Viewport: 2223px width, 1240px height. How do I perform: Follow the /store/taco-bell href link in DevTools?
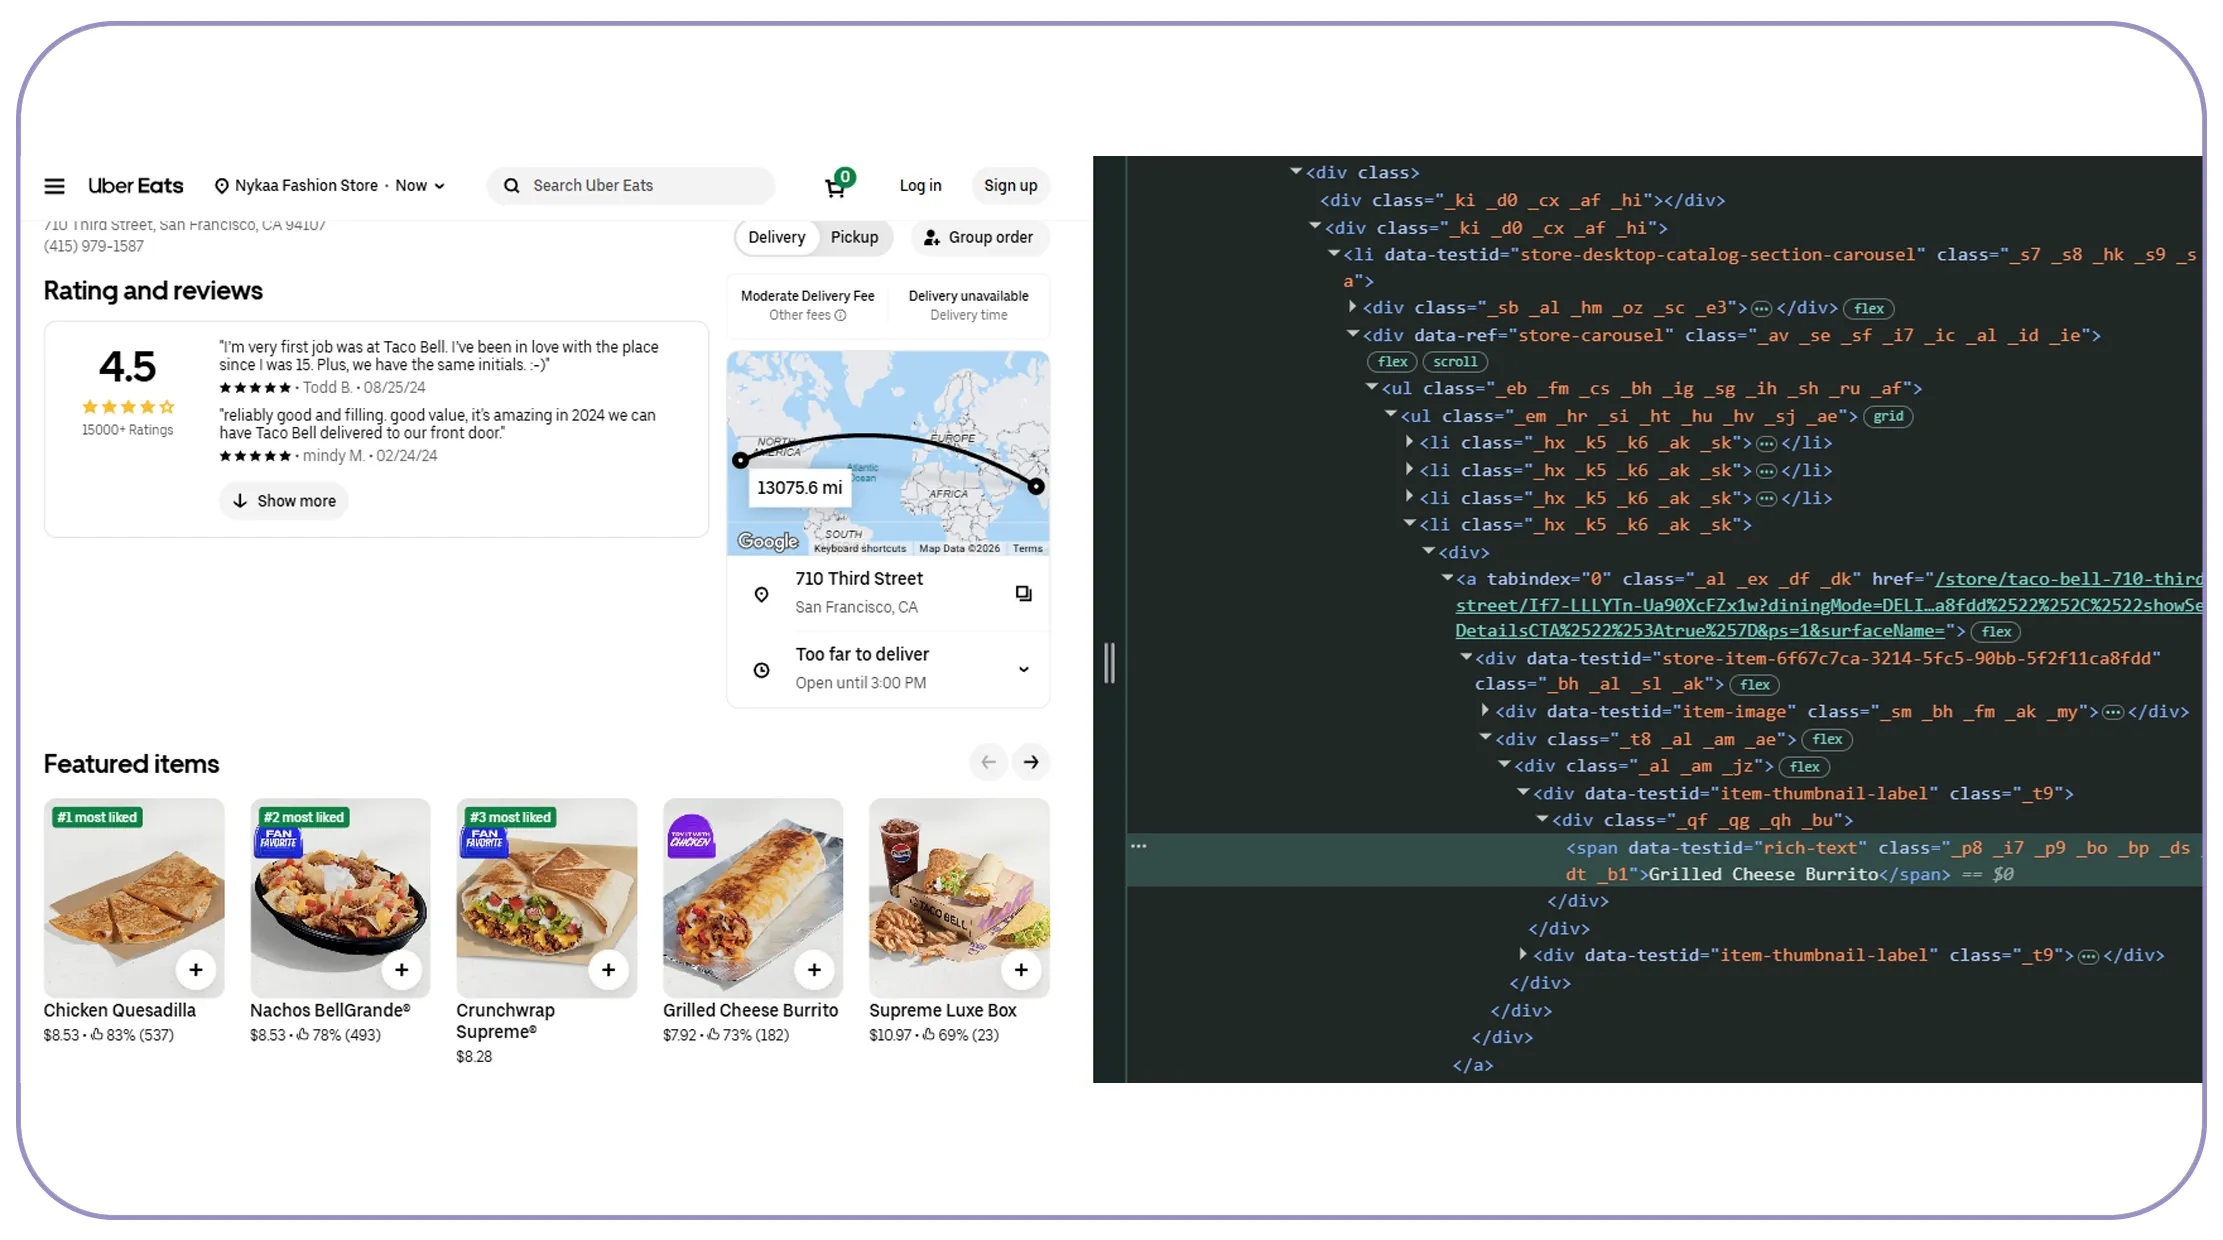pyautogui.click(x=1829, y=605)
